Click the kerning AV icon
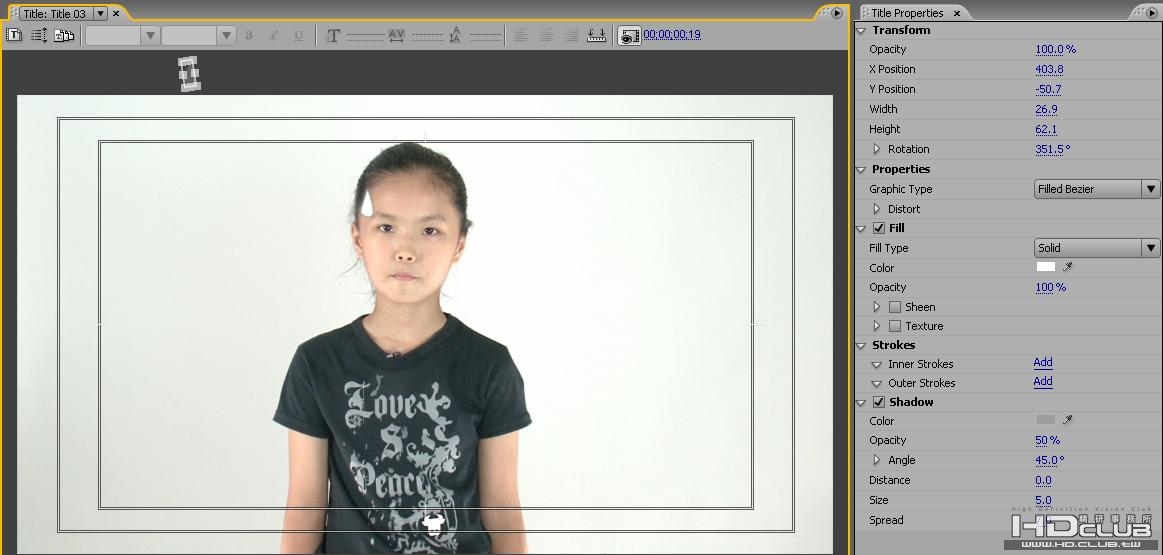Image resolution: width=1163 pixels, height=555 pixels. click(x=396, y=36)
